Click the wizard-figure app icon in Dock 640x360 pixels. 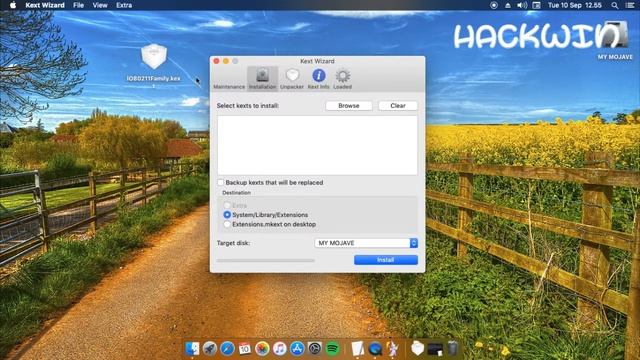[393, 349]
